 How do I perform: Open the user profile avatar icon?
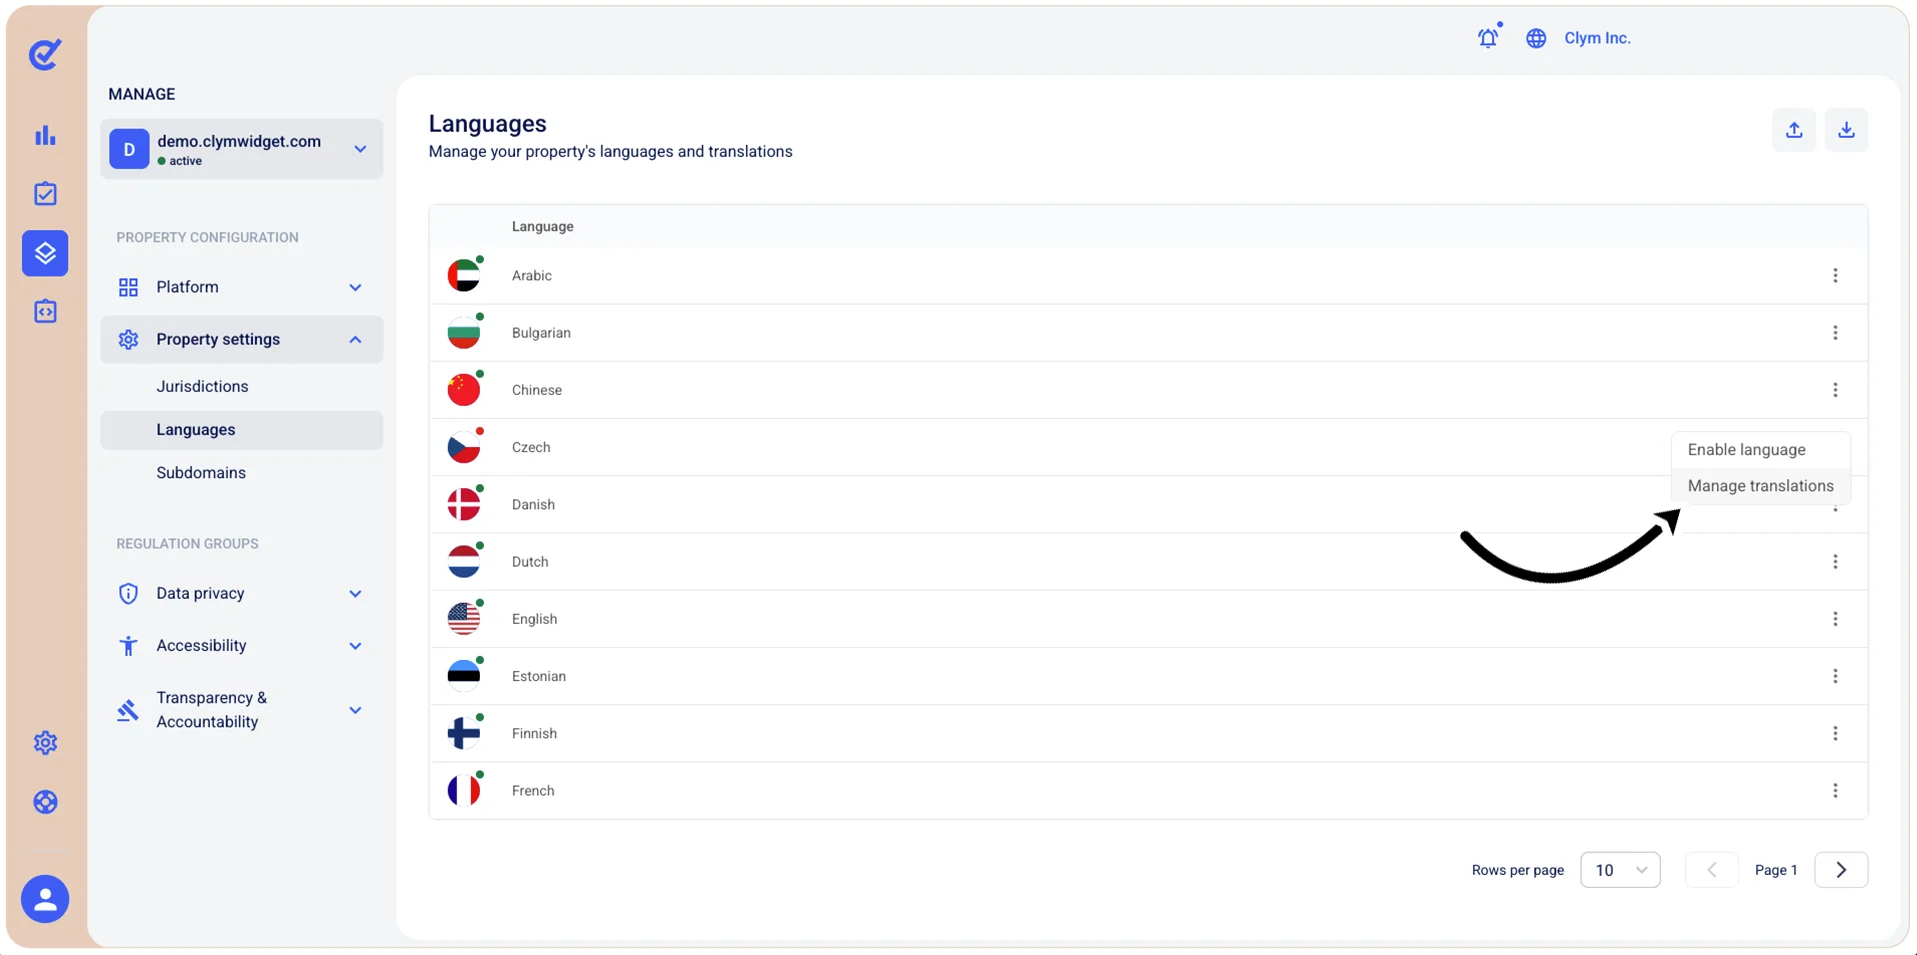[45, 899]
